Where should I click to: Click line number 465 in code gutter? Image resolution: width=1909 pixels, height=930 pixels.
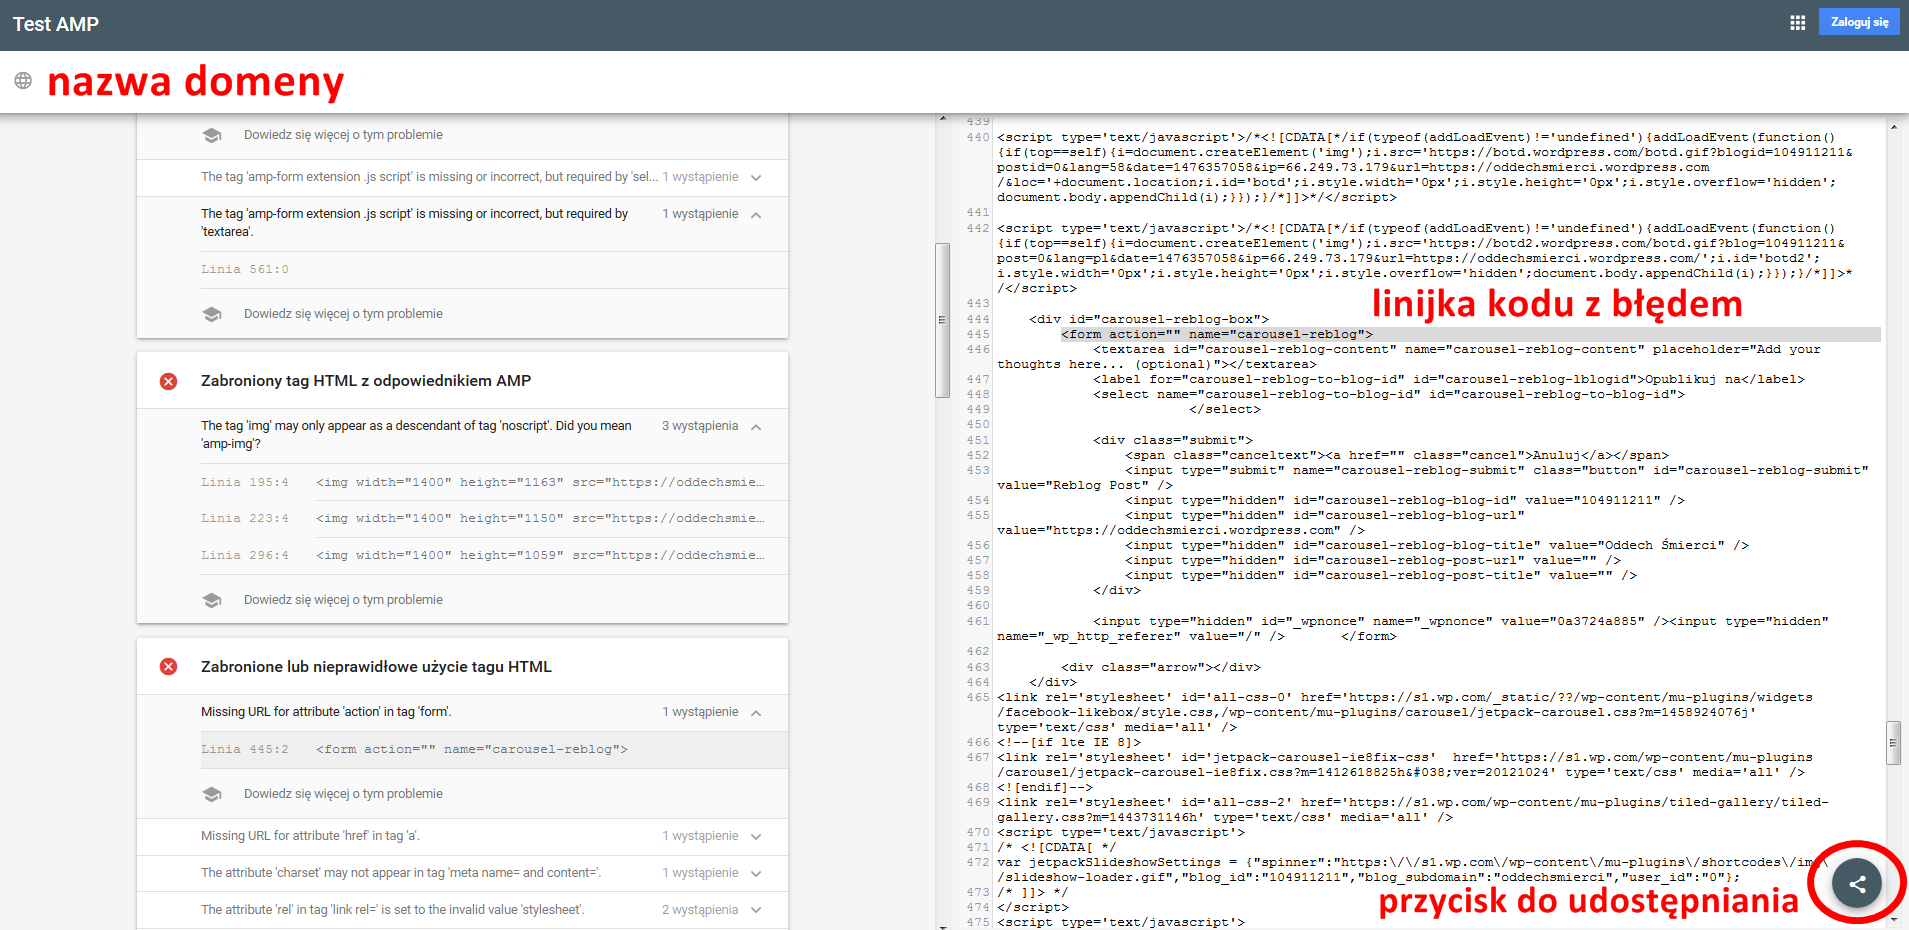[x=978, y=698]
